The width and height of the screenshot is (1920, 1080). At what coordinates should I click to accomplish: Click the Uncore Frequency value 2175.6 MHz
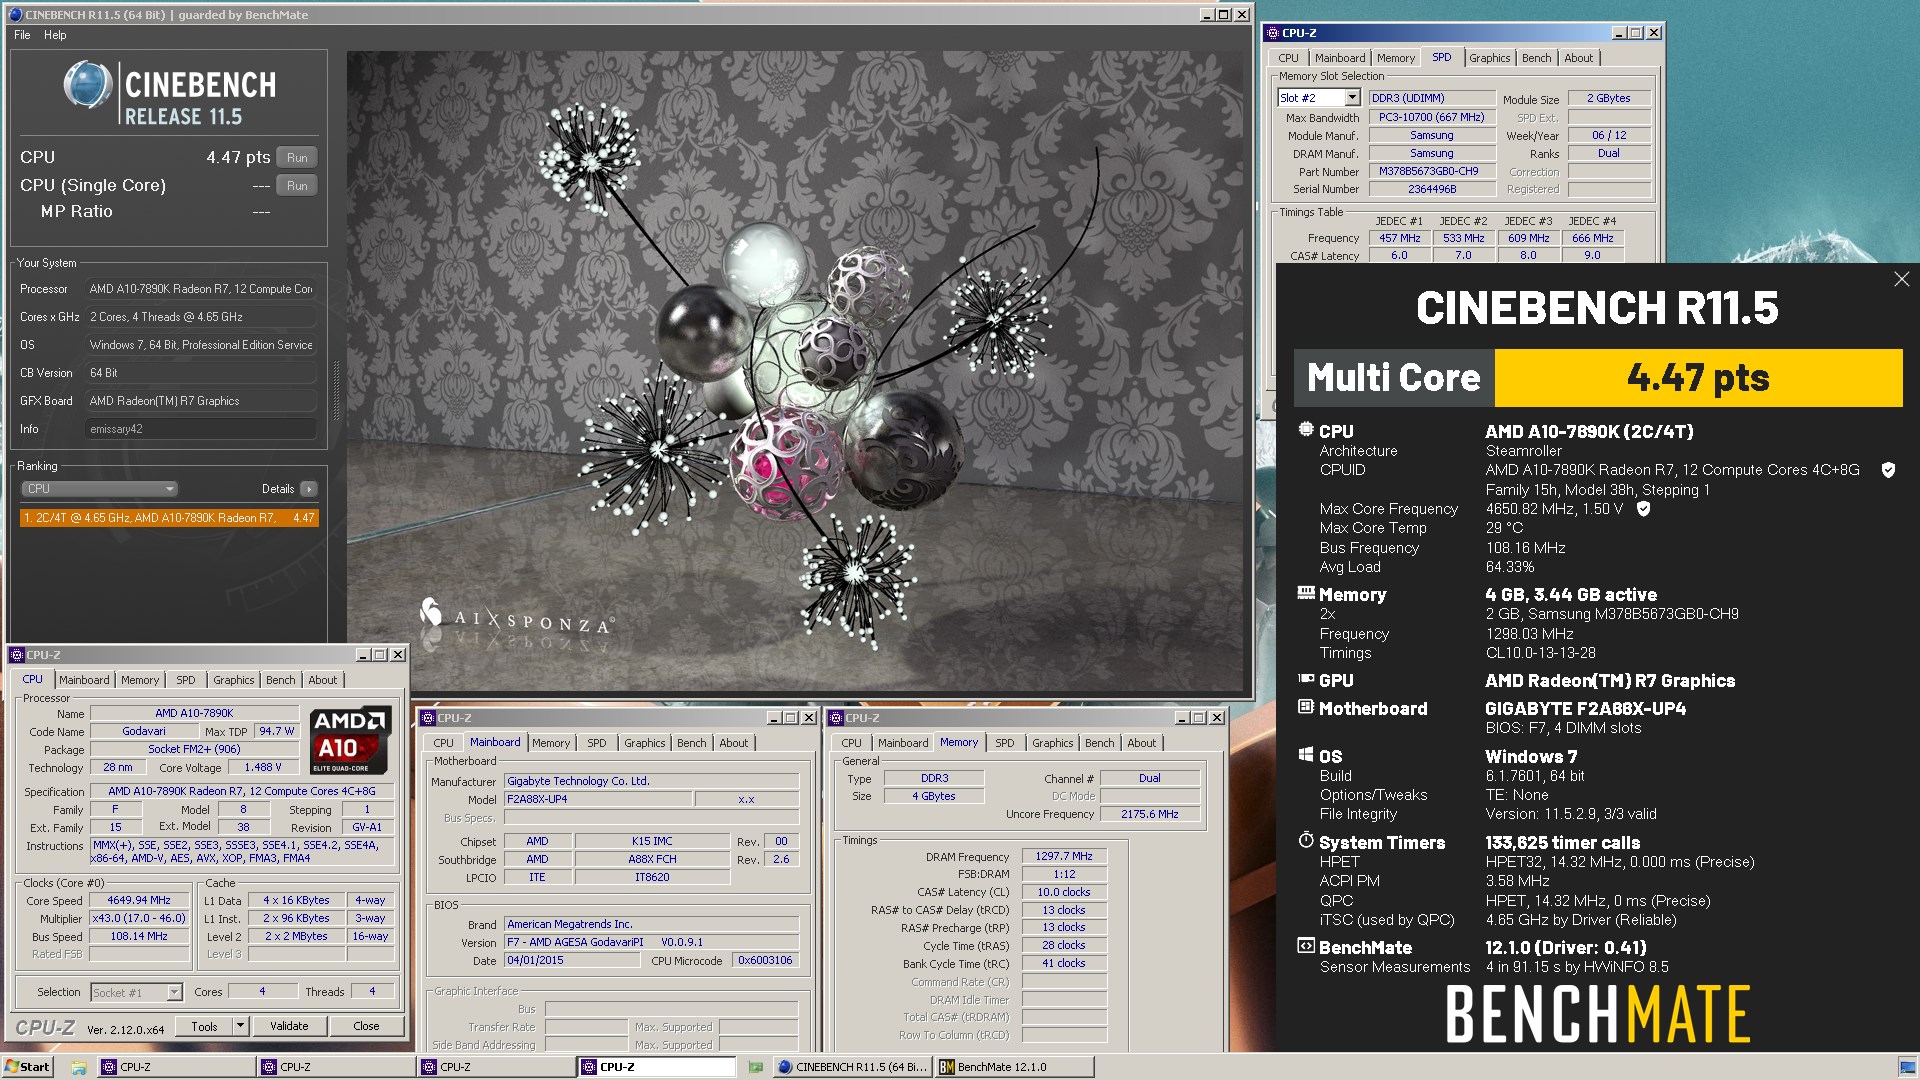click(x=1150, y=814)
